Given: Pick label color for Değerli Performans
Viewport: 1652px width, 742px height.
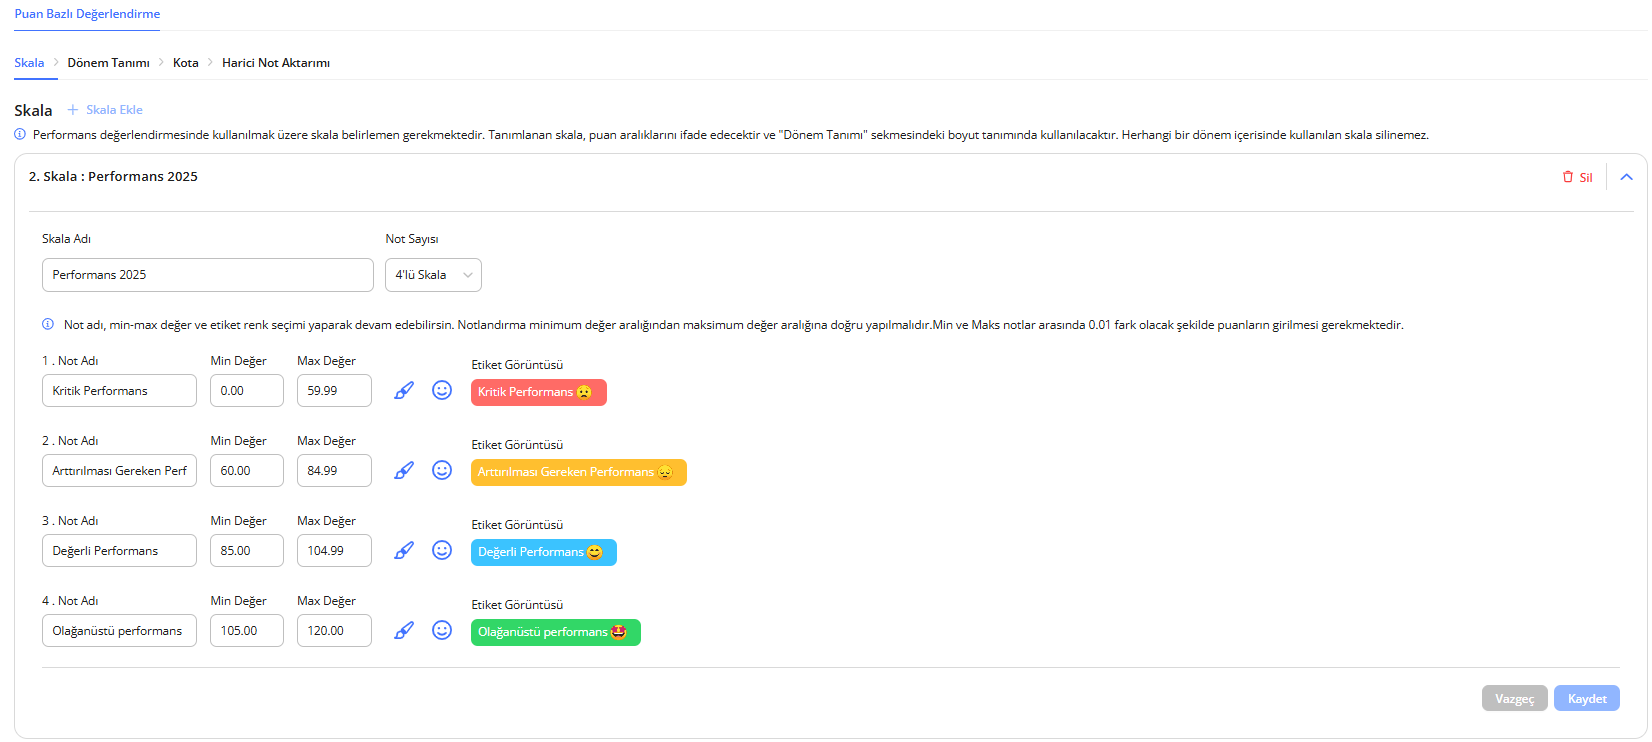Looking at the screenshot, I should pyautogui.click(x=404, y=551).
